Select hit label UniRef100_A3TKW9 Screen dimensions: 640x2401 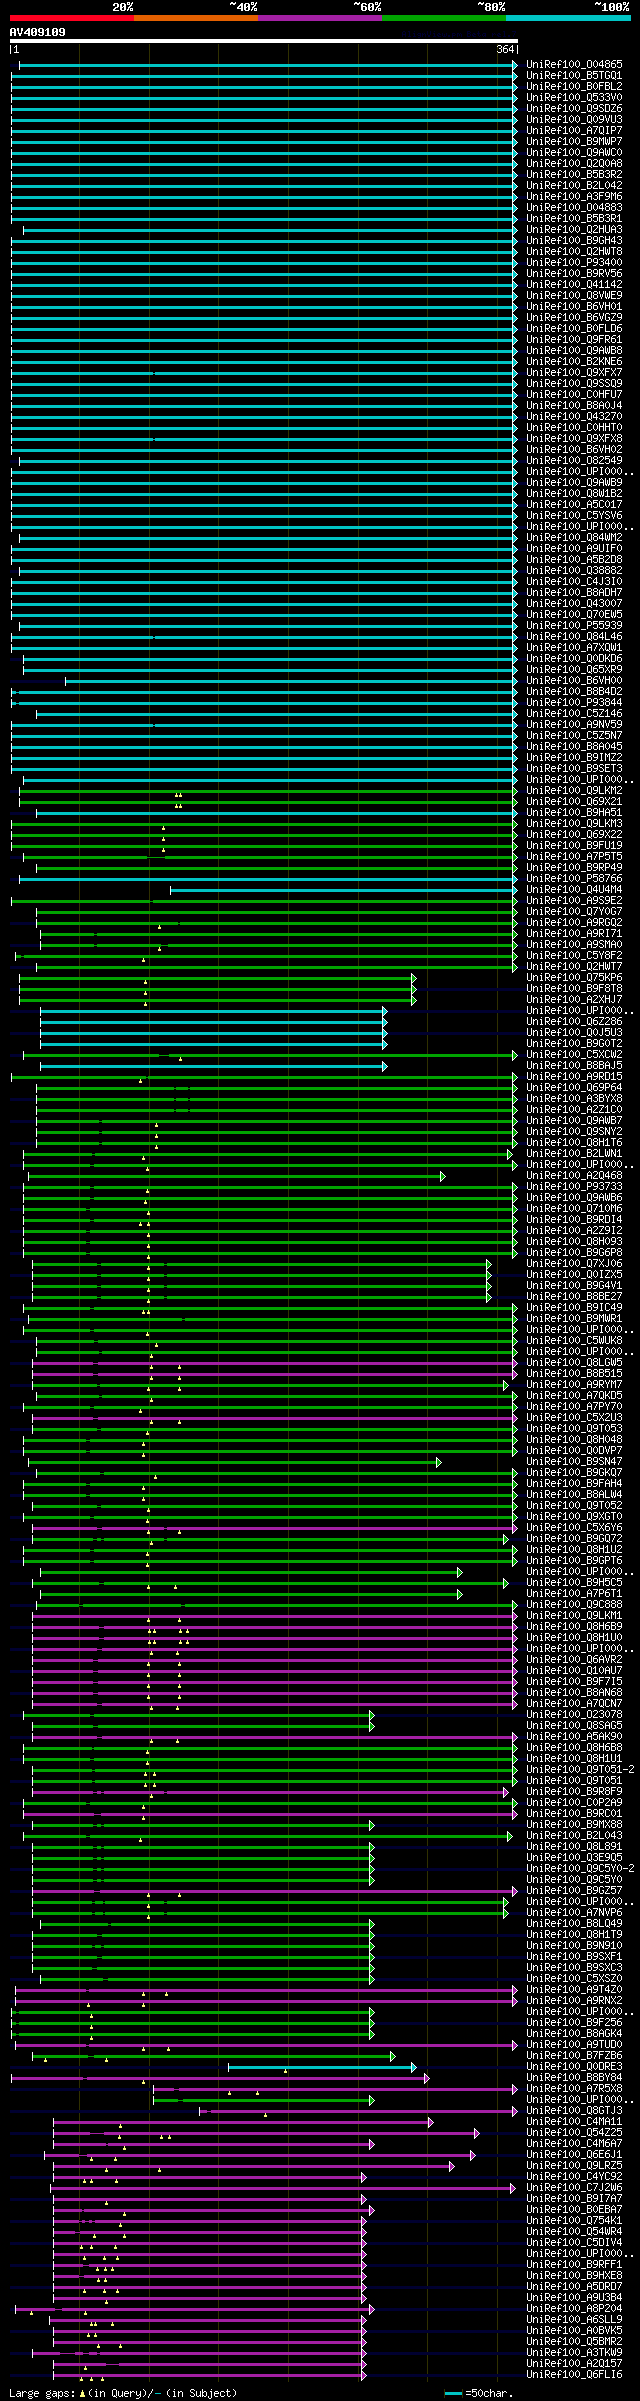click(x=574, y=2353)
